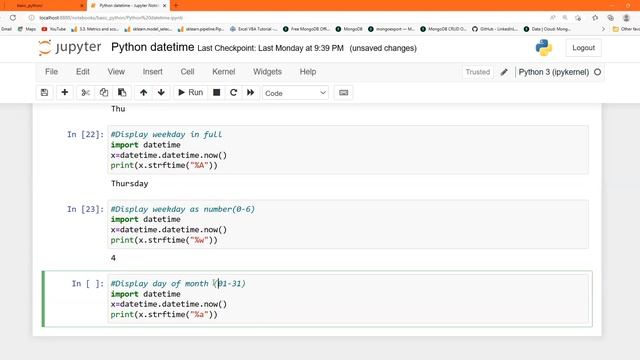
Task: Click the Python 3 (ipykernel) kernel name
Action: [x=554, y=72]
